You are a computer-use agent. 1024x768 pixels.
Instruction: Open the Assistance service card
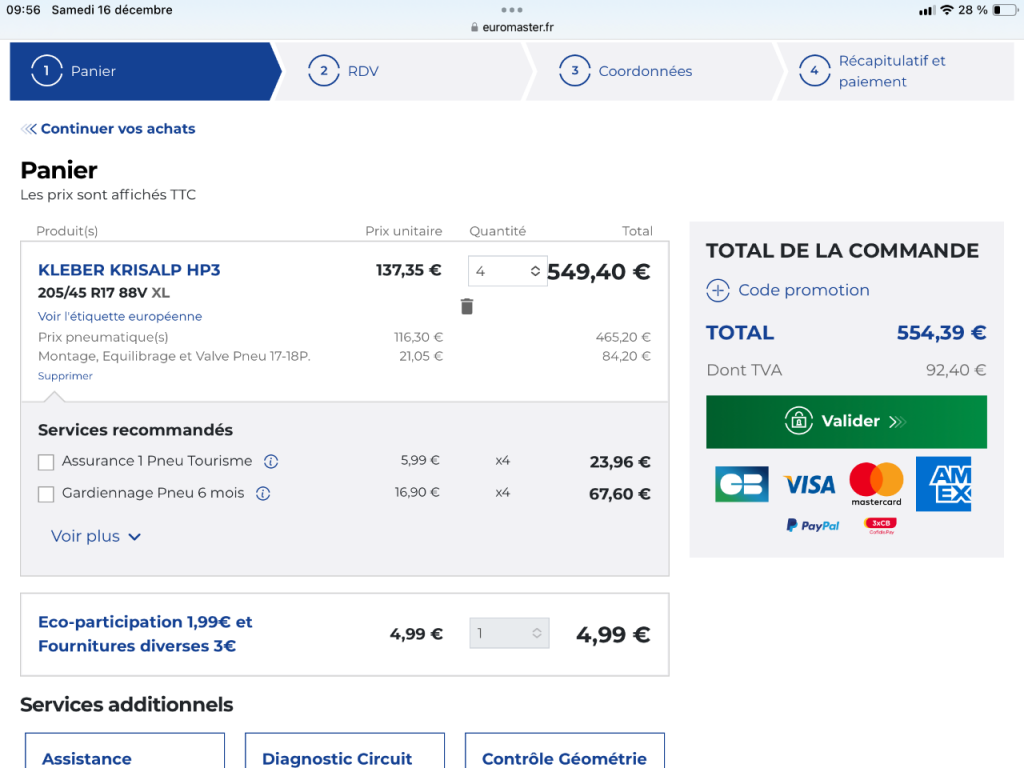tap(125, 750)
